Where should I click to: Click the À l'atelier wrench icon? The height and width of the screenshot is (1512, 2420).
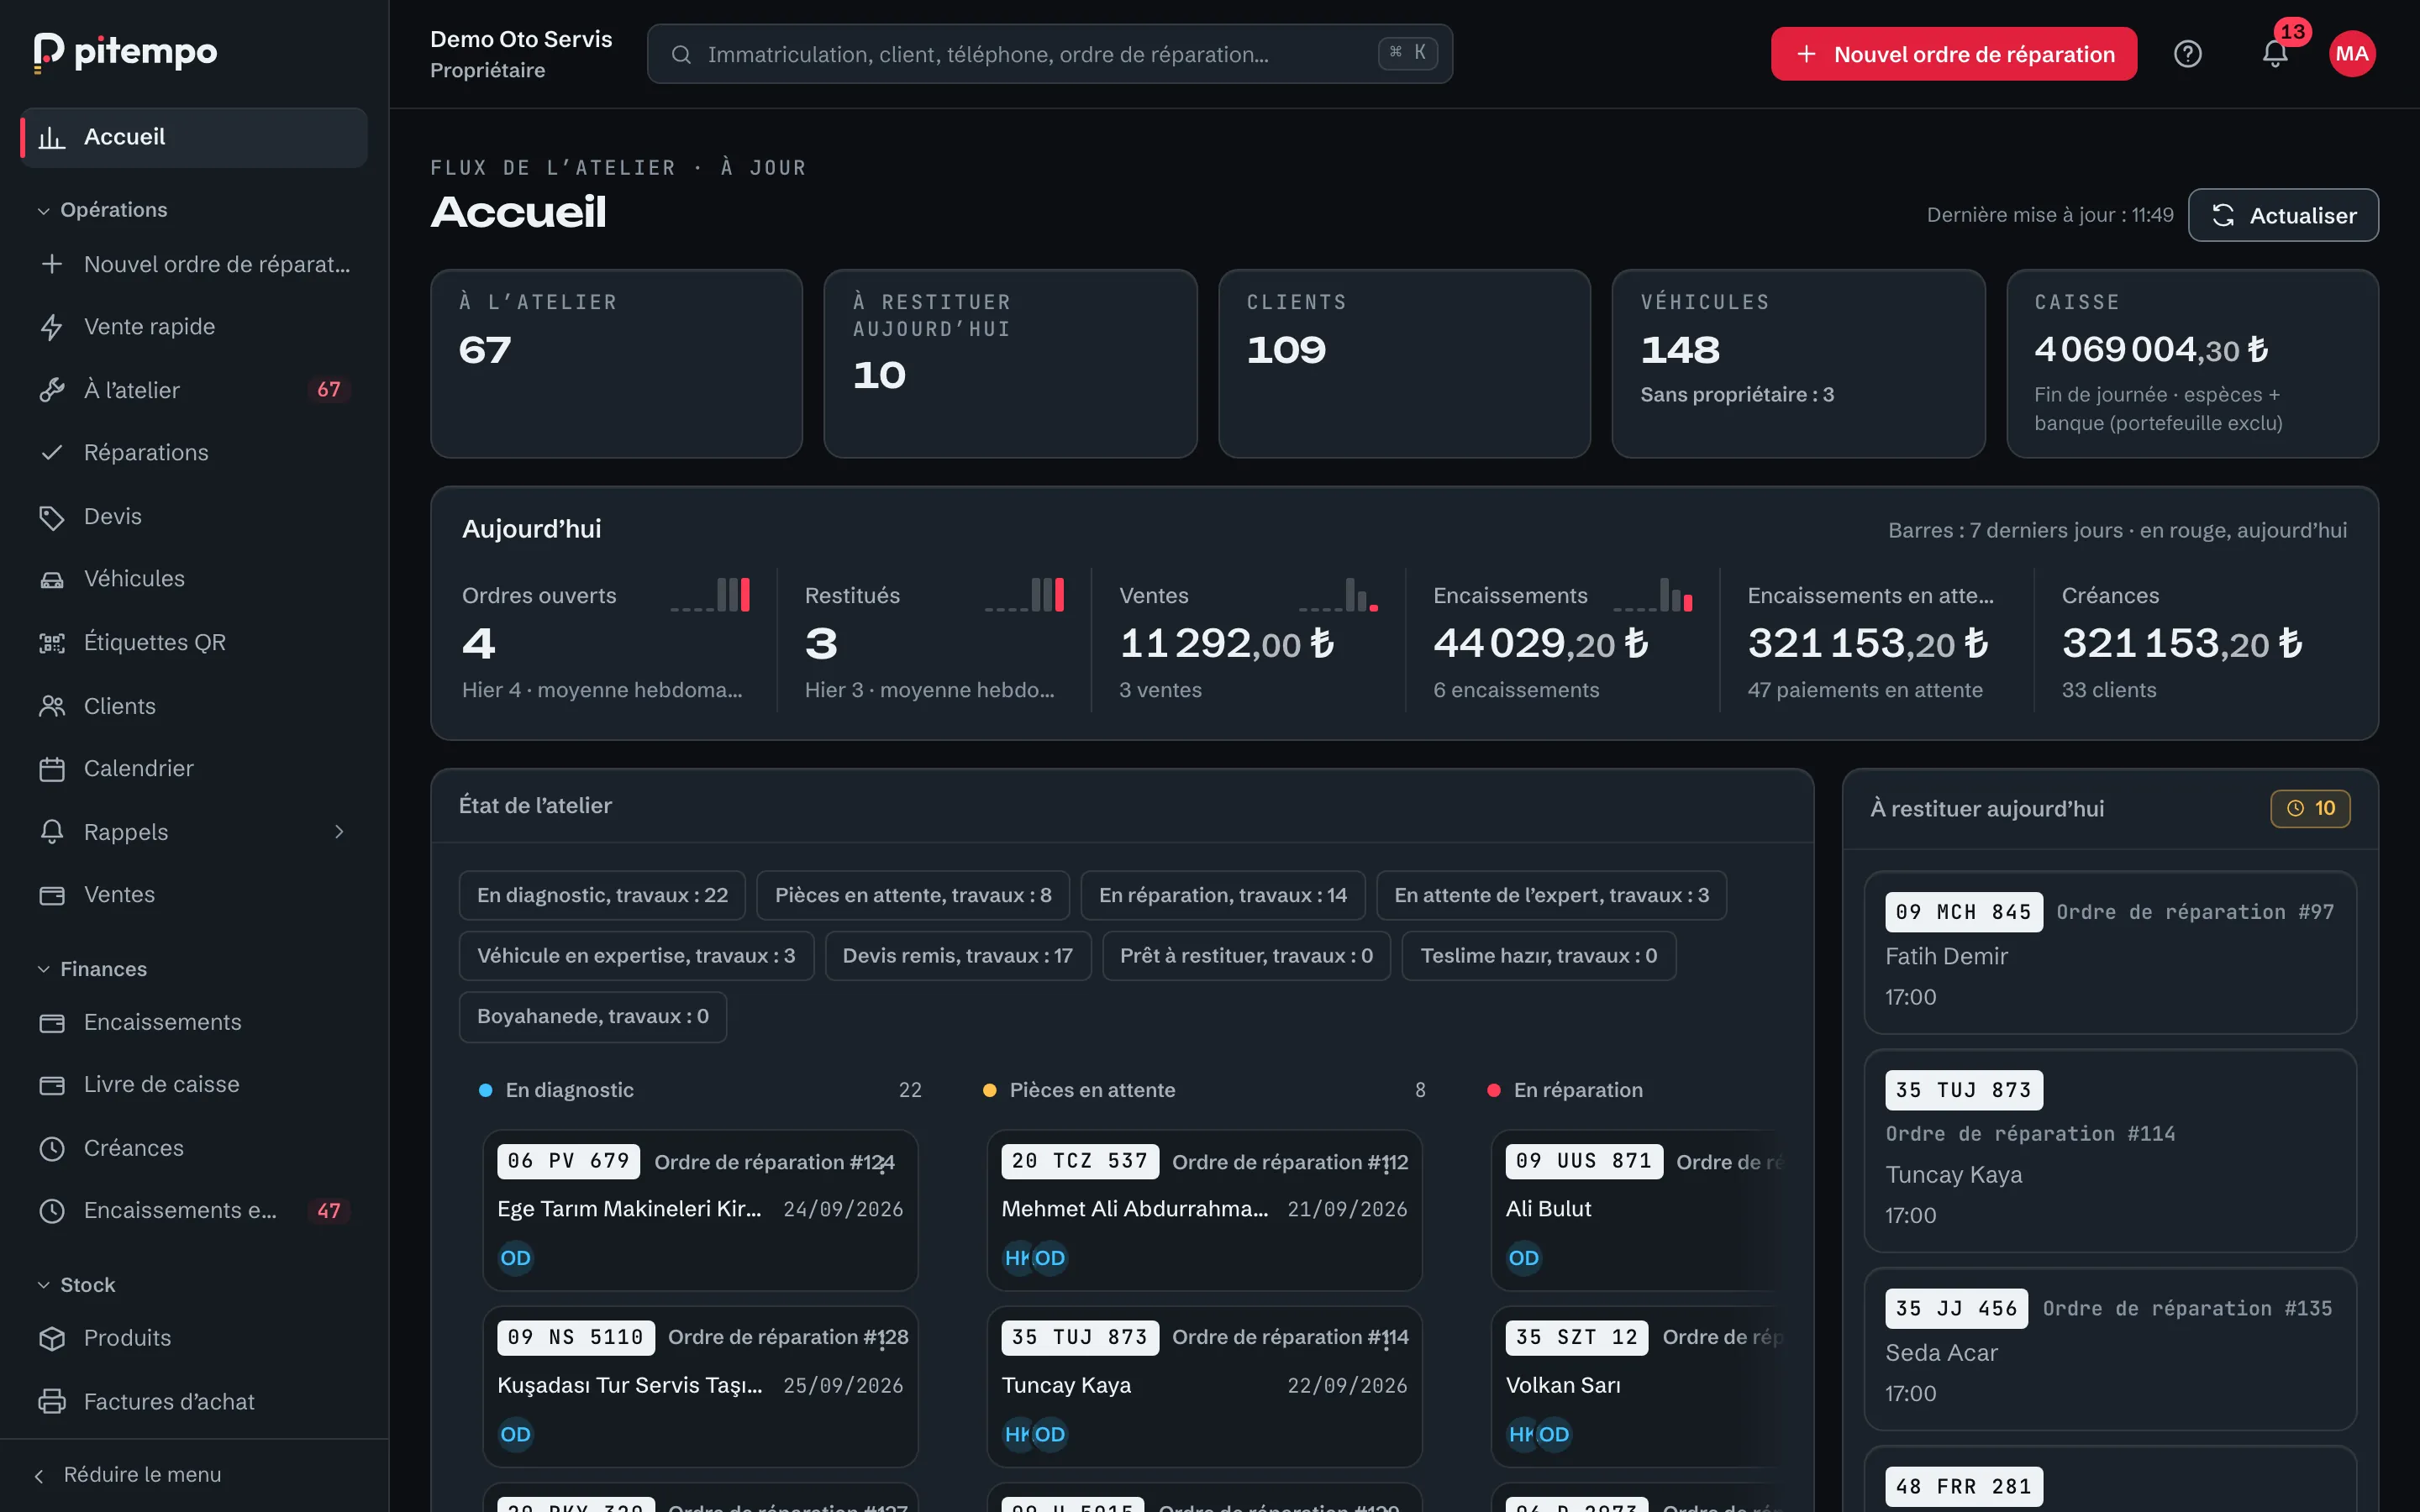[x=52, y=390]
